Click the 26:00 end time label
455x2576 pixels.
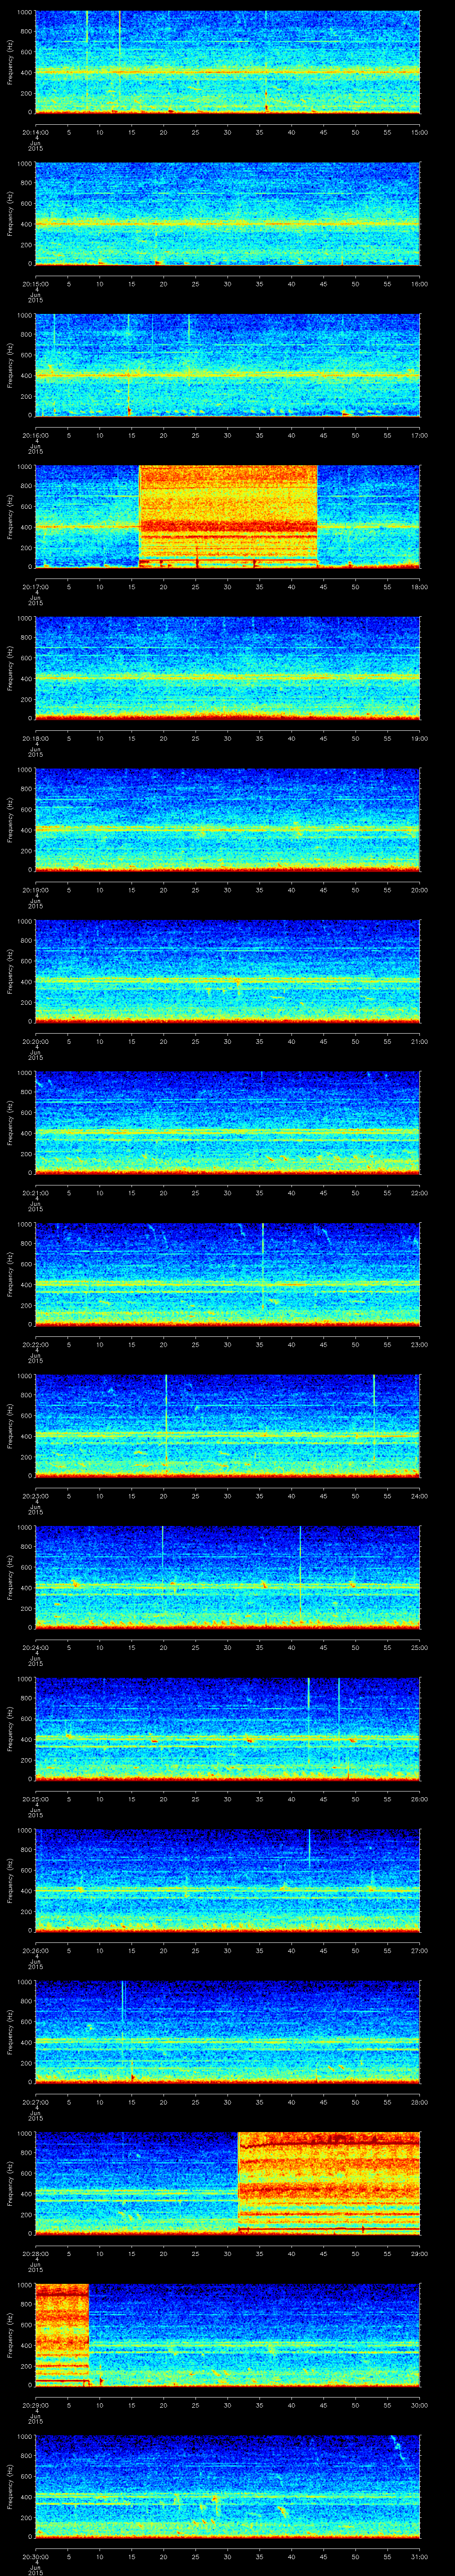[x=420, y=1799]
